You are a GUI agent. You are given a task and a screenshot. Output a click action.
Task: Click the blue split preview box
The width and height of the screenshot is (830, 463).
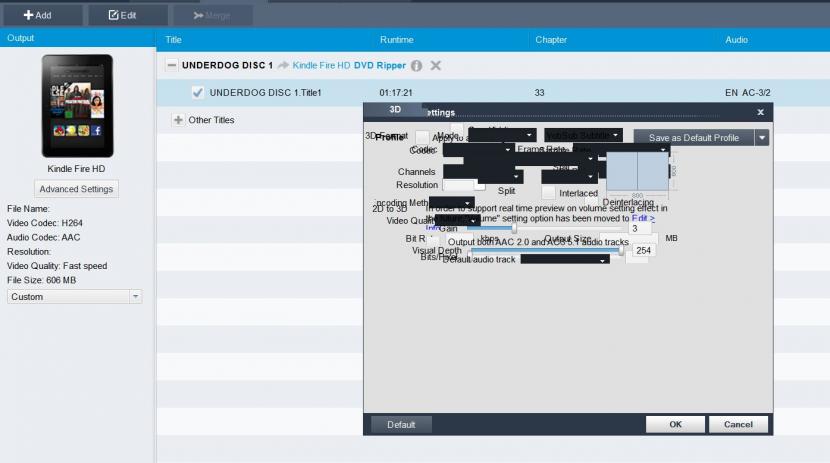point(637,171)
